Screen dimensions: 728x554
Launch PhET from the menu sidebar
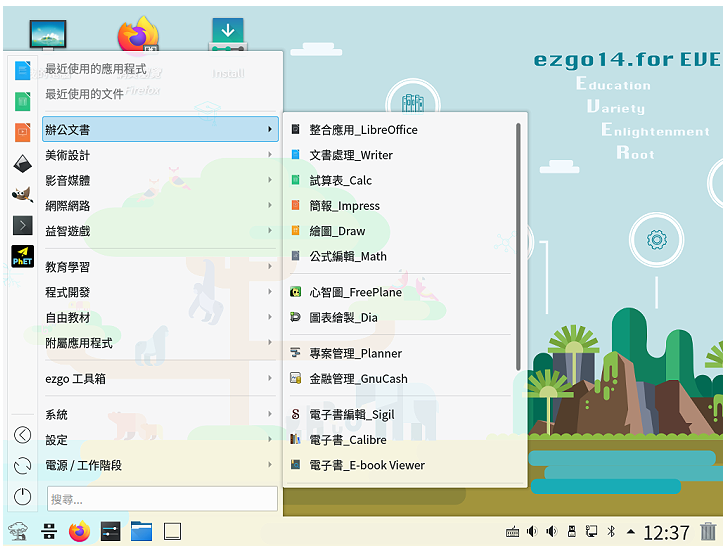22,256
